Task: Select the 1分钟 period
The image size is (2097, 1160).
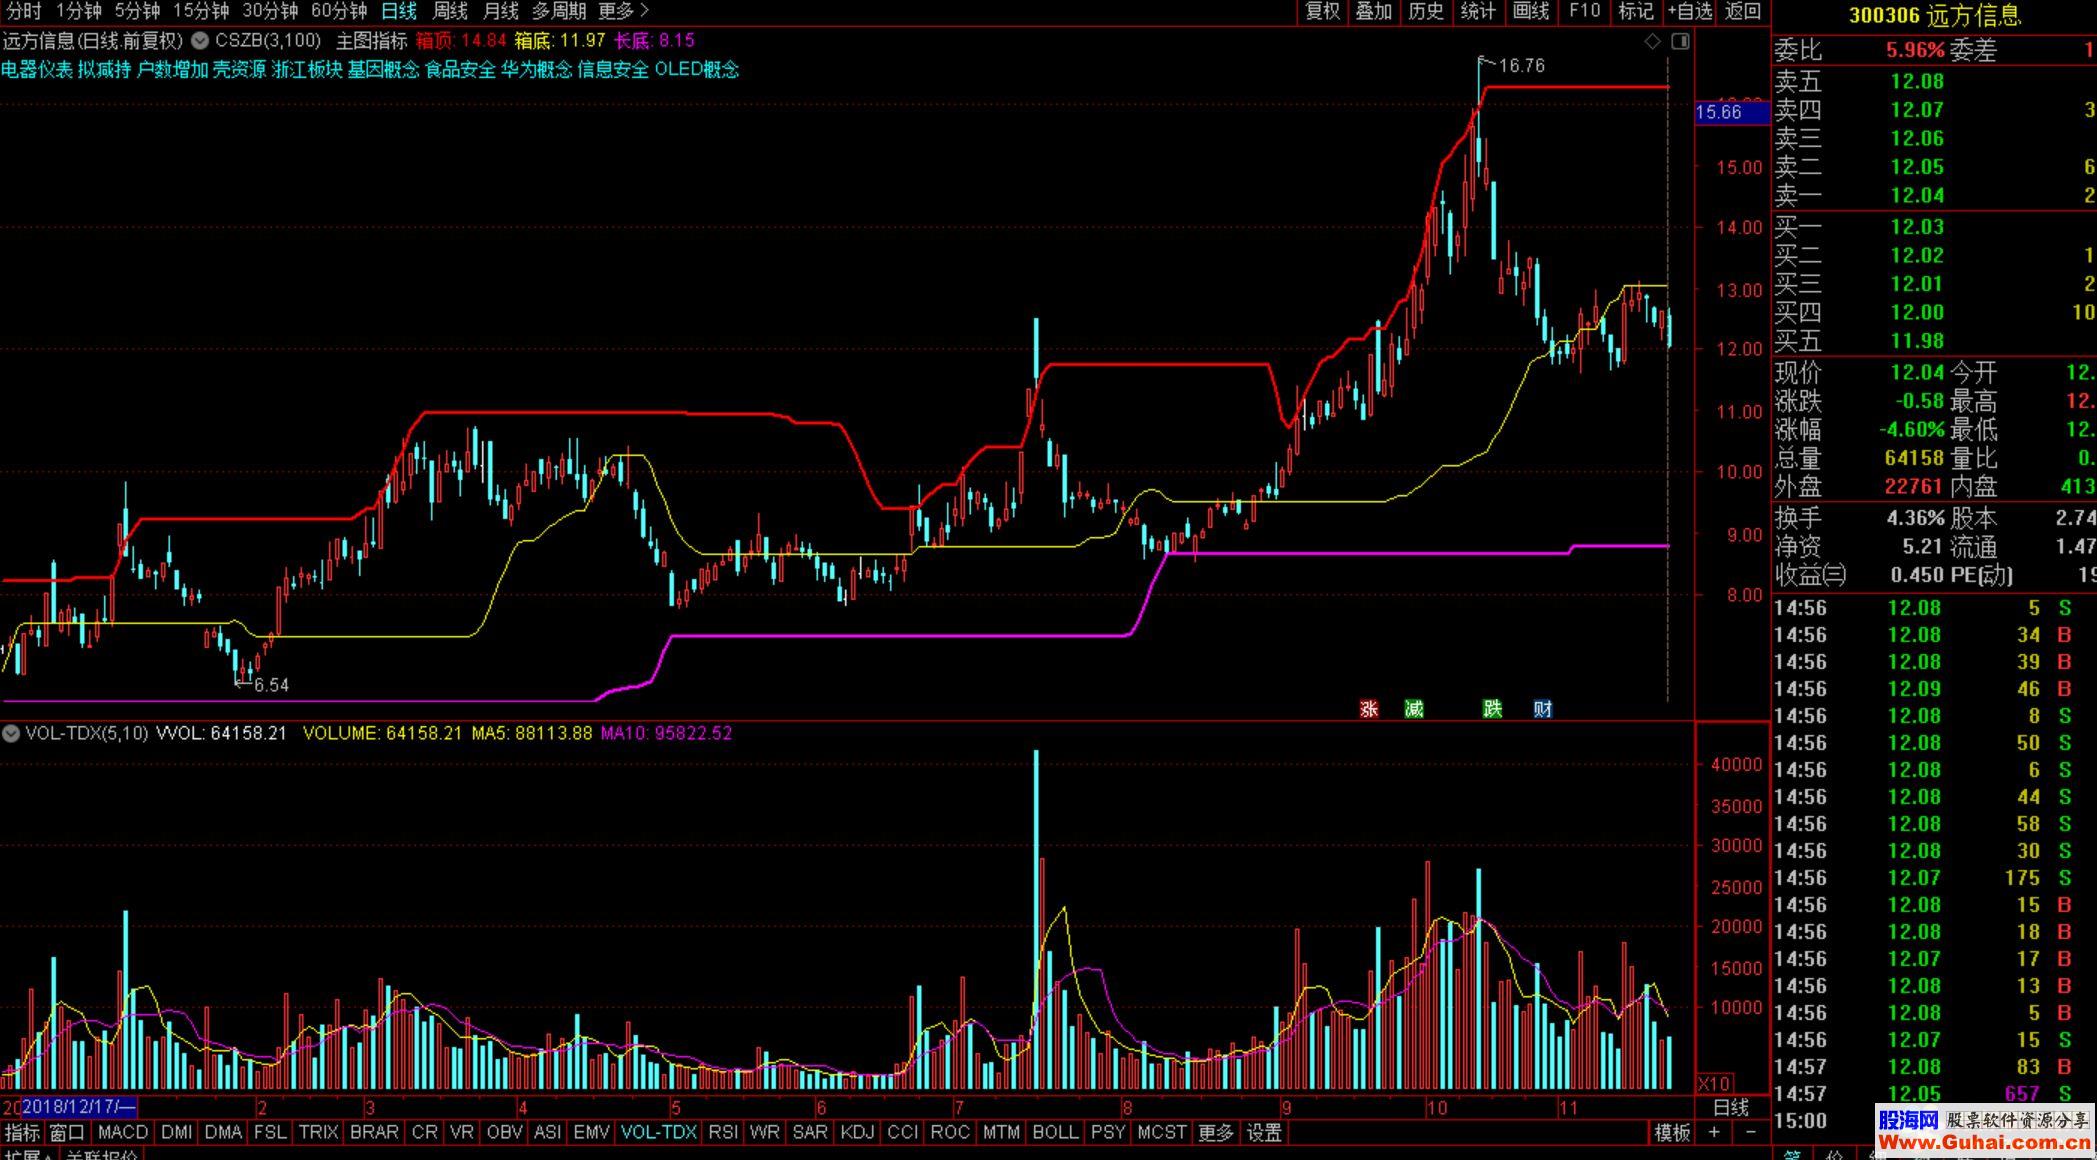Action: 78,11
